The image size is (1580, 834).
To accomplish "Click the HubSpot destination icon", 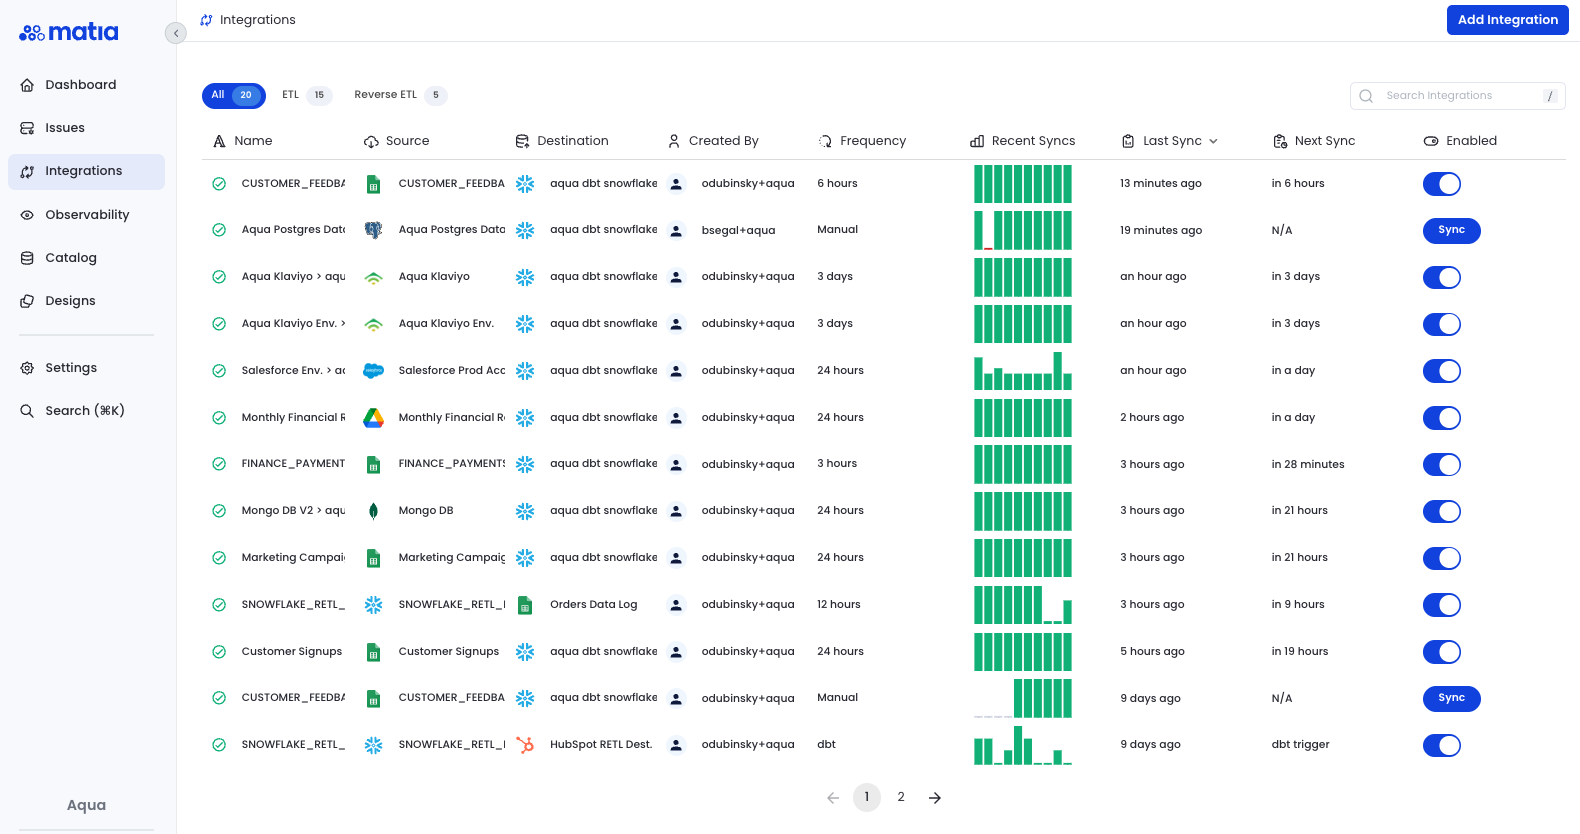I will point(525,745).
